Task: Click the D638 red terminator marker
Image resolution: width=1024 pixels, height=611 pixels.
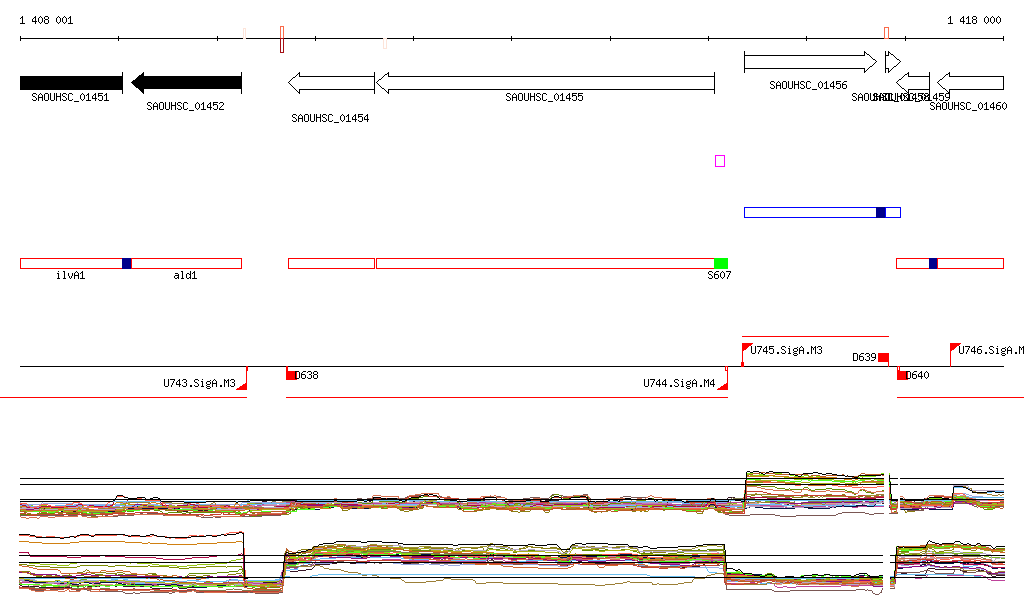Action: click(x=291, y=375)
